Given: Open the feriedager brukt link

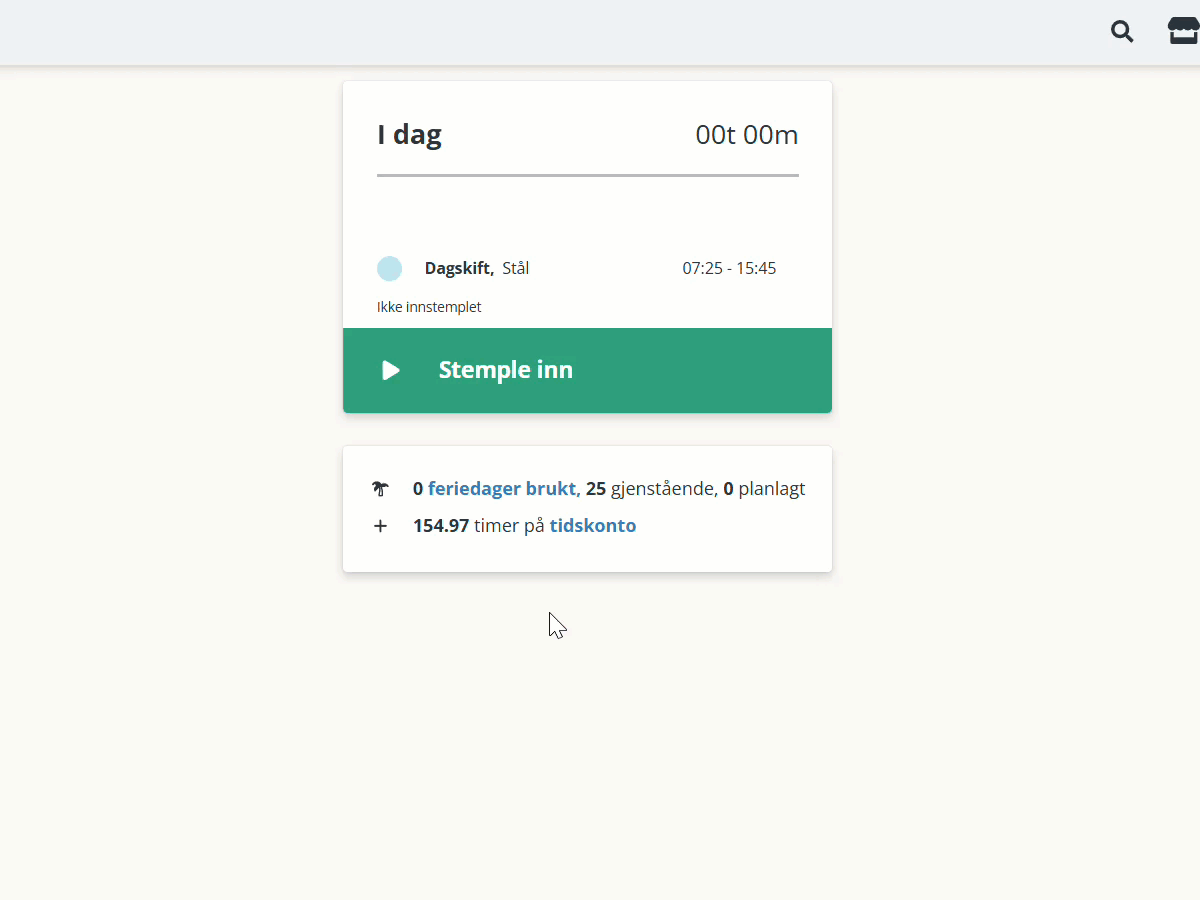Looking at the screenshot, I should pyautogui.click(x=502, y=489).
